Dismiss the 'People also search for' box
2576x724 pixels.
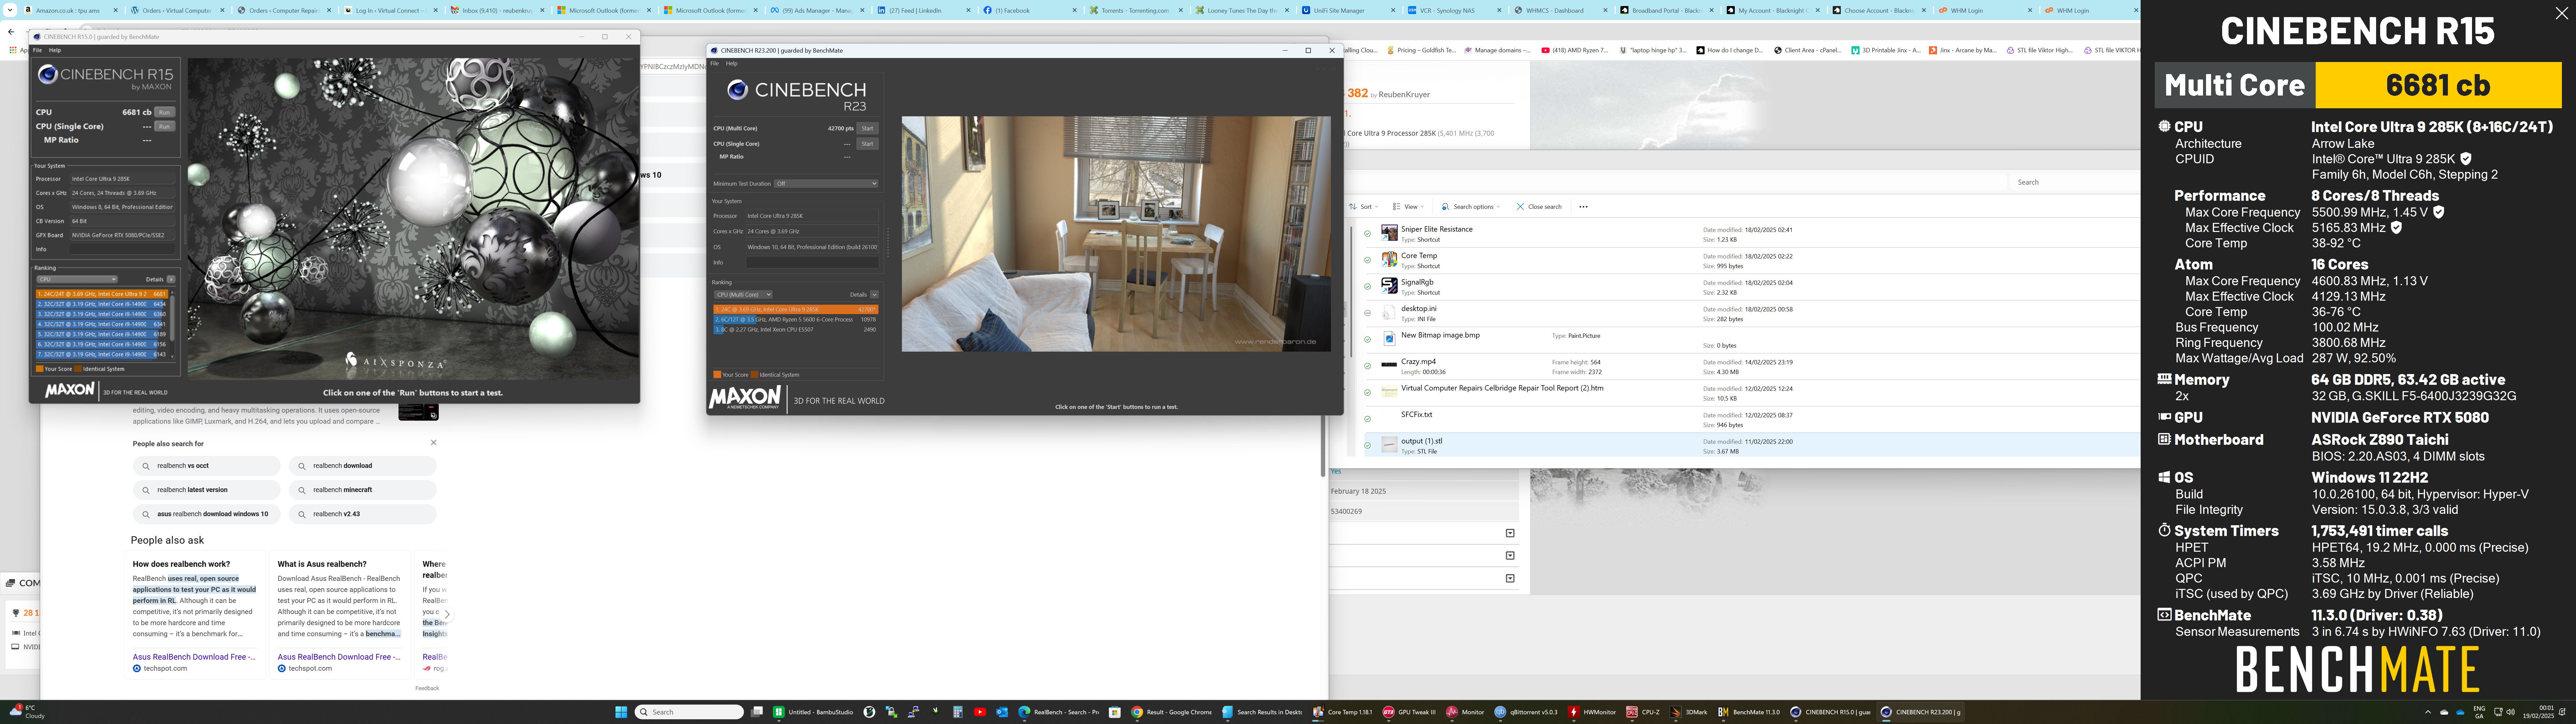click(x=433, y=442)
